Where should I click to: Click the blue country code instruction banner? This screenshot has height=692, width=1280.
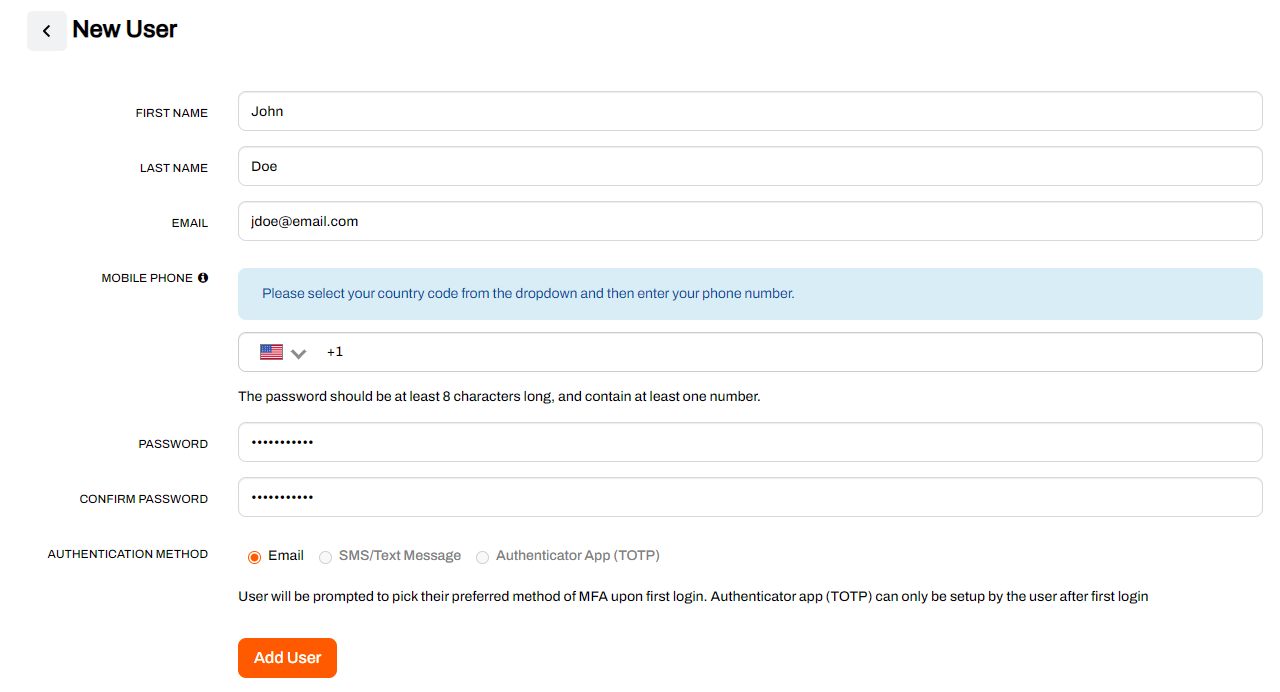click(750, 294)
